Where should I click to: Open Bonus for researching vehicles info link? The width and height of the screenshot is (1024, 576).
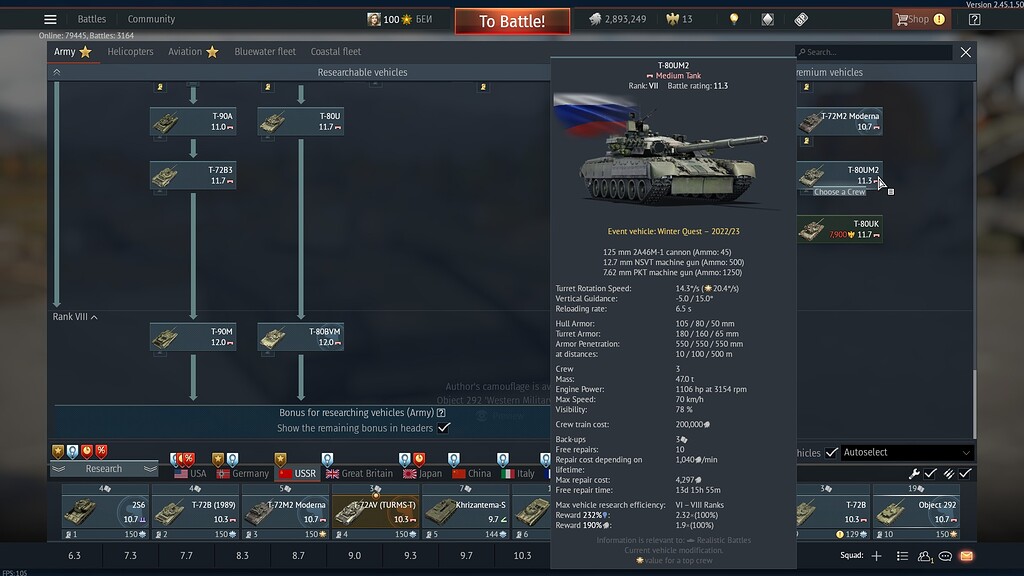(x=440, y=413)
